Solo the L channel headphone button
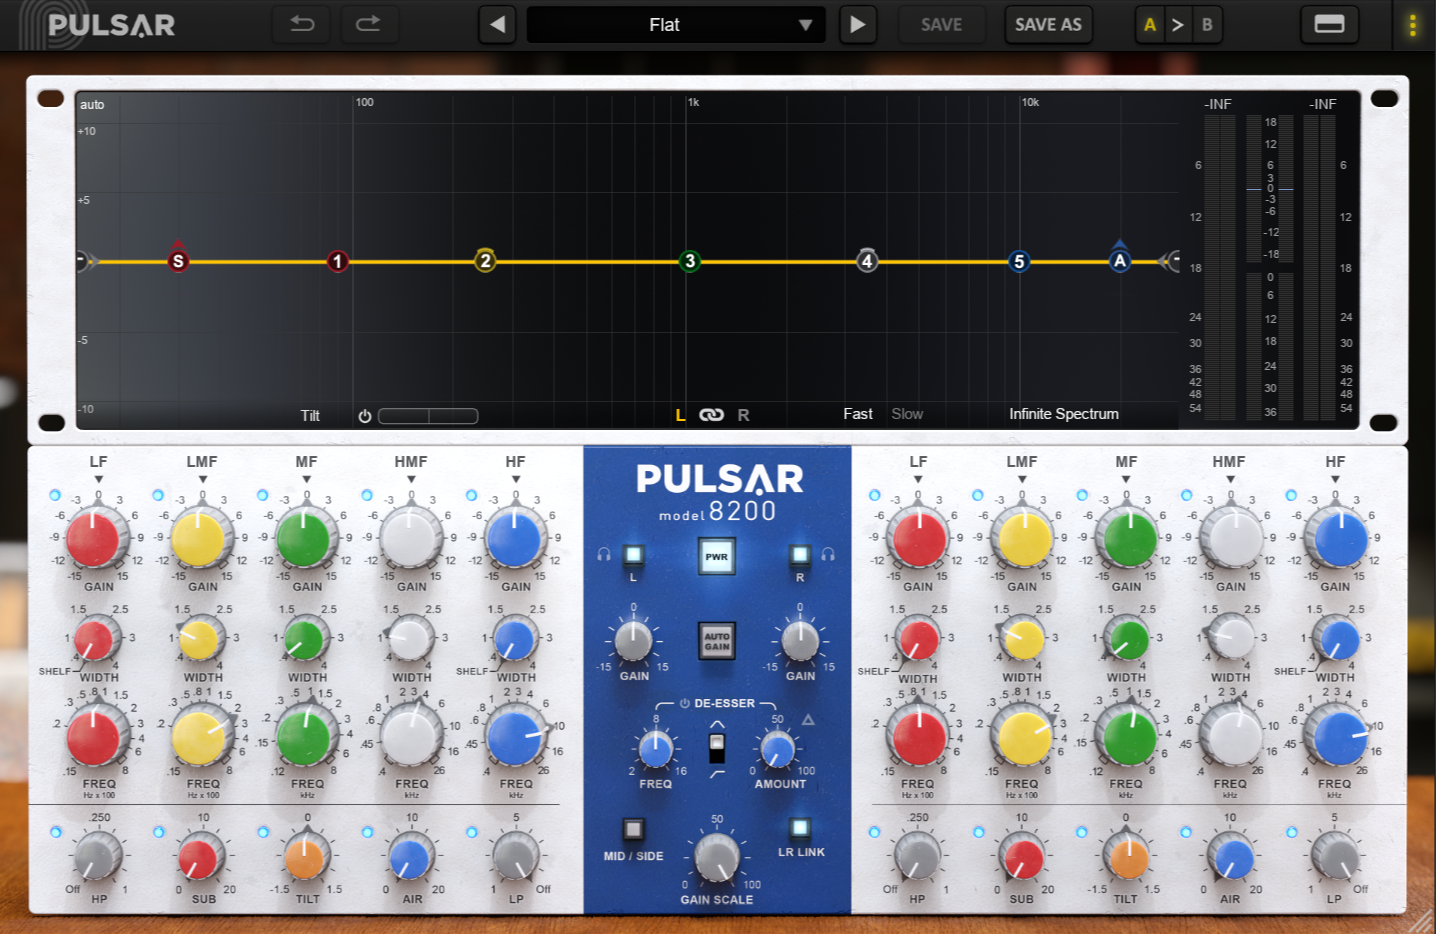Screen dimensions: 1436x934 click(633, 554)
